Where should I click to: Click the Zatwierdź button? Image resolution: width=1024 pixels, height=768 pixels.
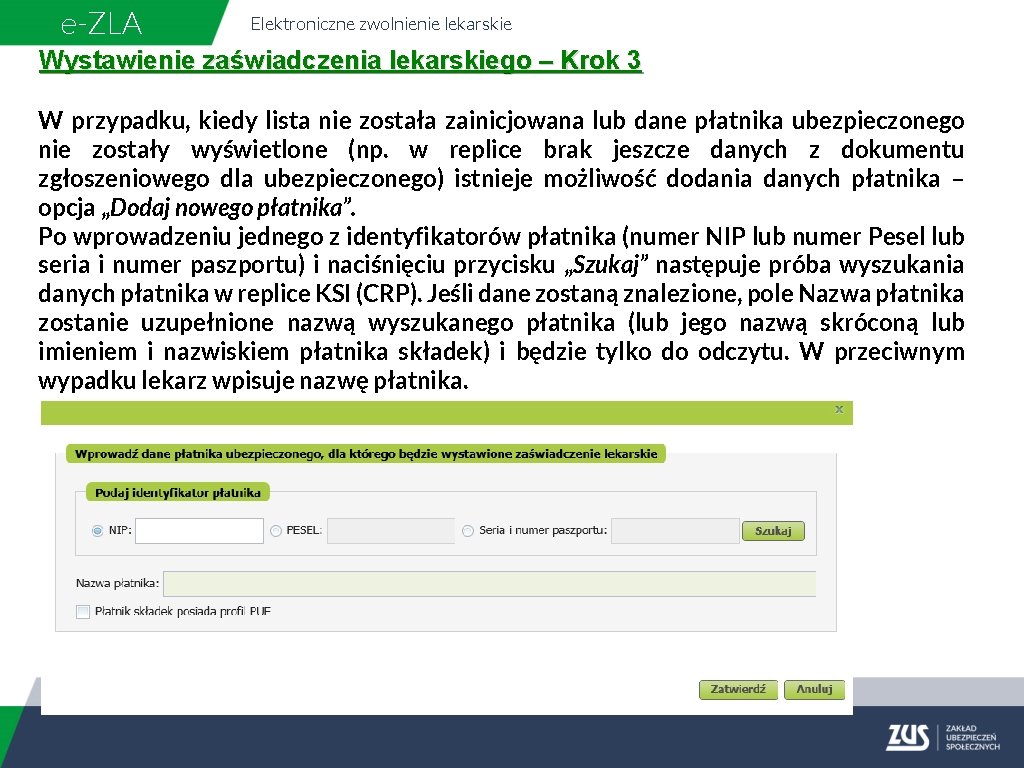(738, 690)
